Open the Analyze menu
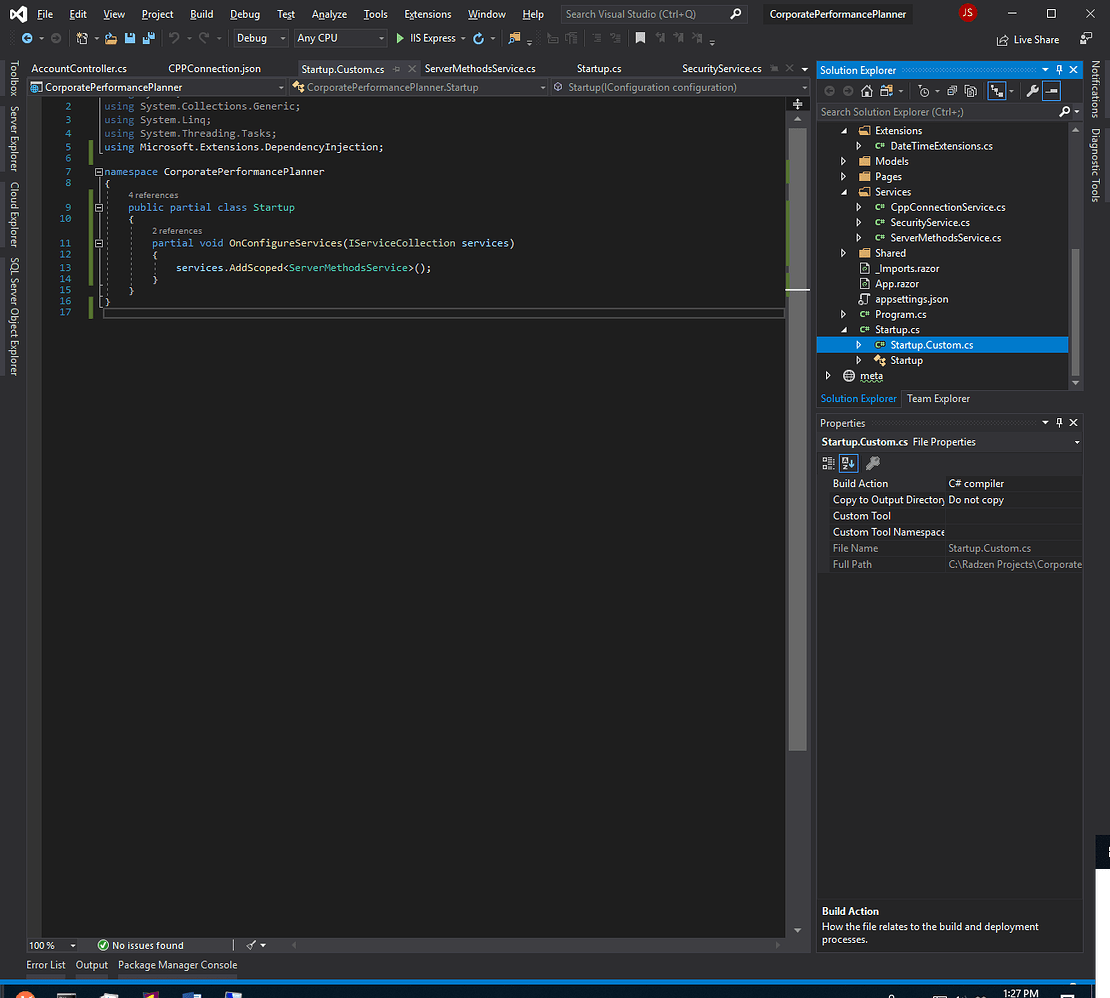1110x998 pixels. tap(329, 14)
